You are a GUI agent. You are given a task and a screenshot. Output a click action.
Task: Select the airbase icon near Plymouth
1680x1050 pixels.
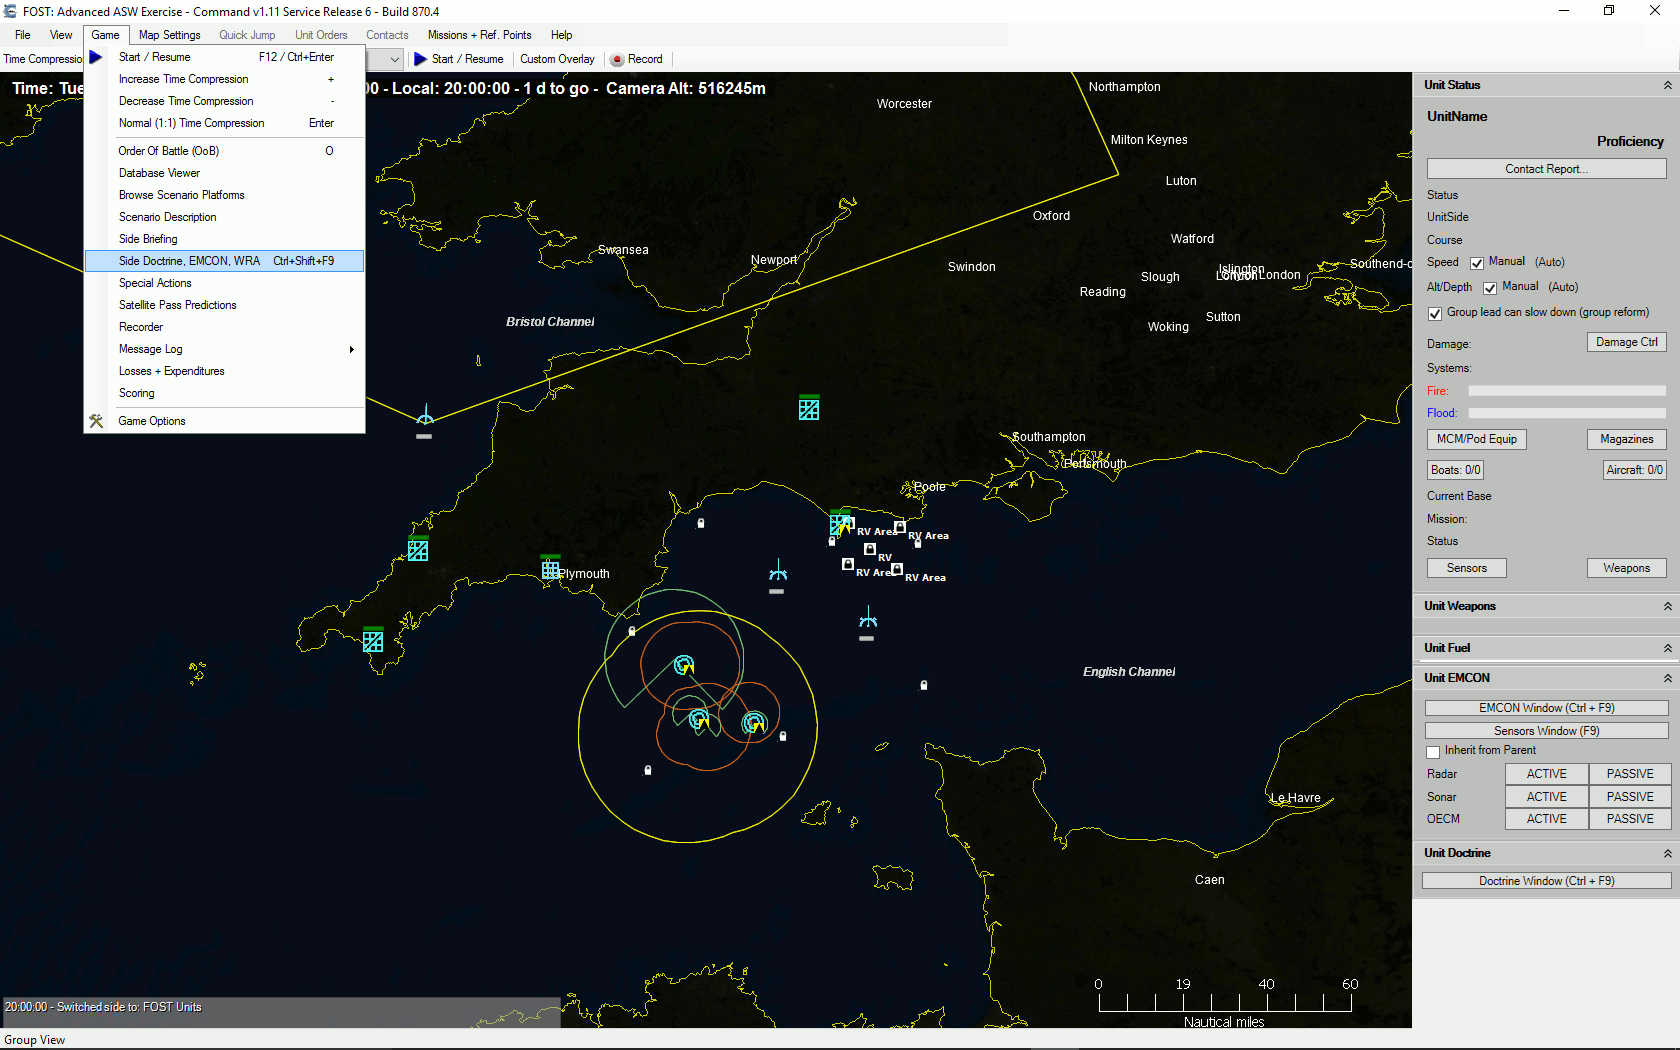(550, 568)
